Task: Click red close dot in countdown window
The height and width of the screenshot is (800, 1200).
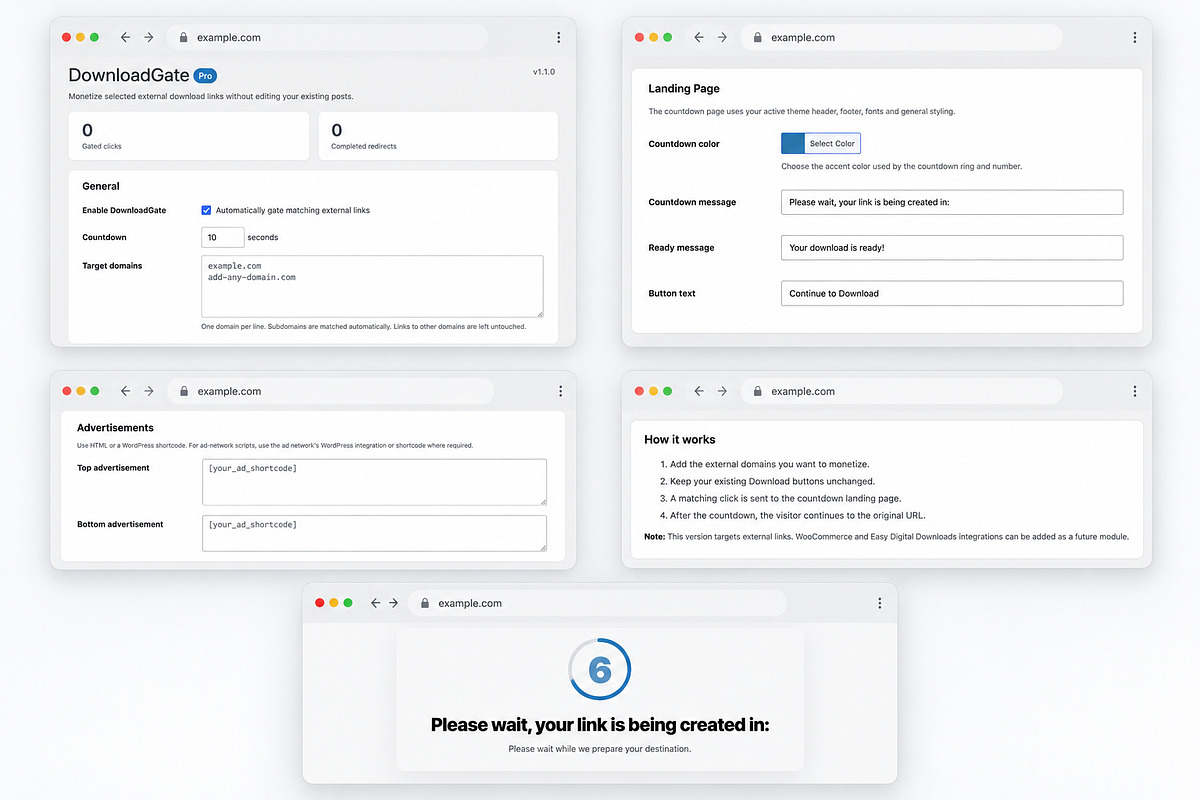Action: (320, 603)
